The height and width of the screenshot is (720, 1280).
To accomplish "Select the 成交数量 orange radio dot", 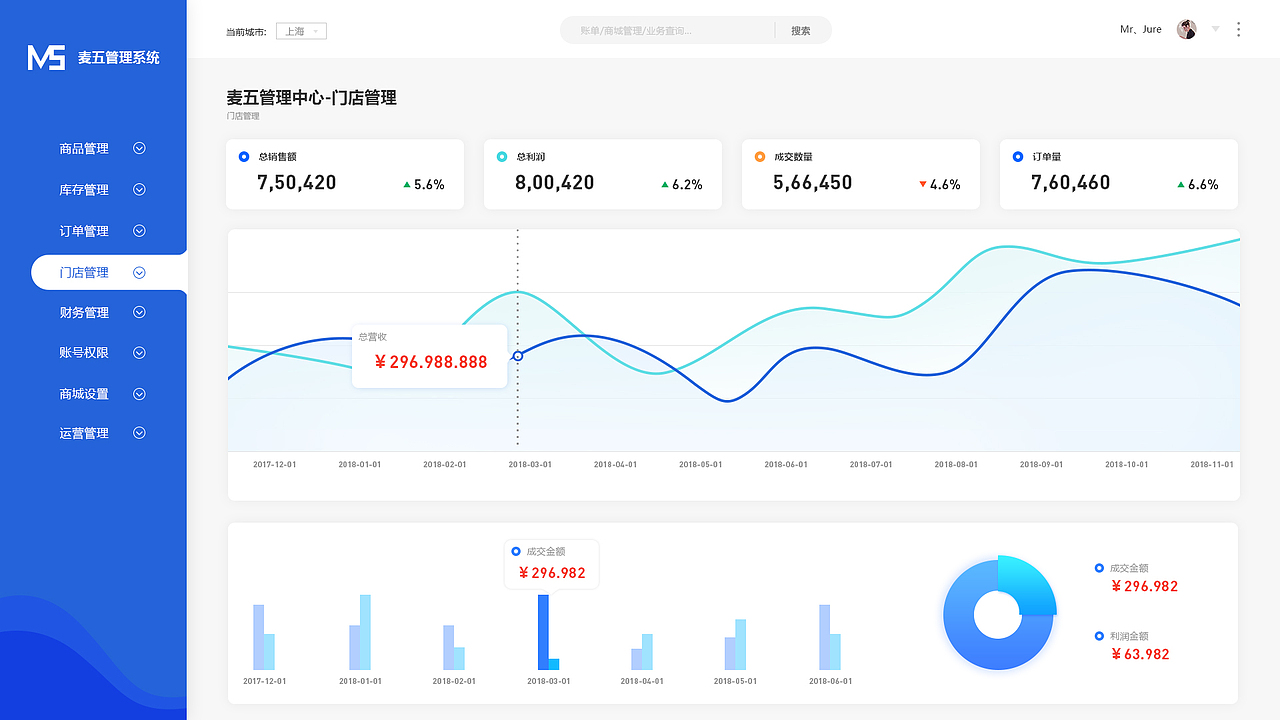I will (760, 157).
